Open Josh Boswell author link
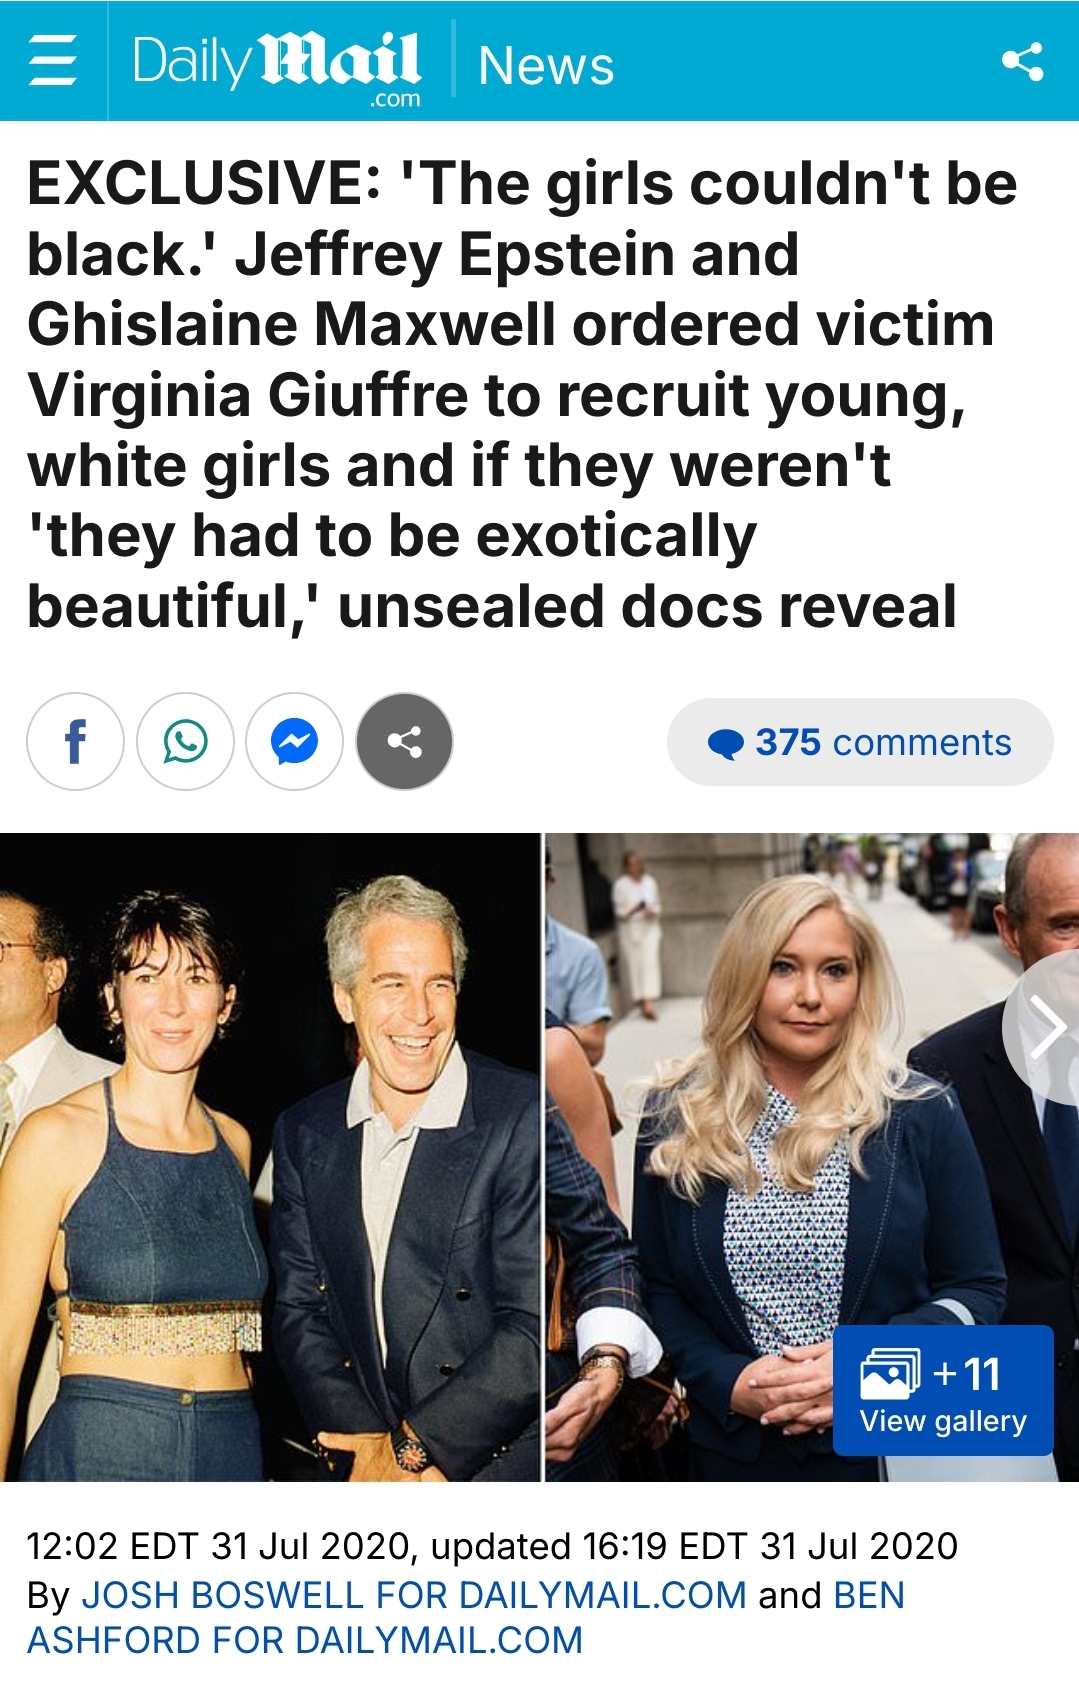1079x1697 pixels. (x=414, y=1595)
